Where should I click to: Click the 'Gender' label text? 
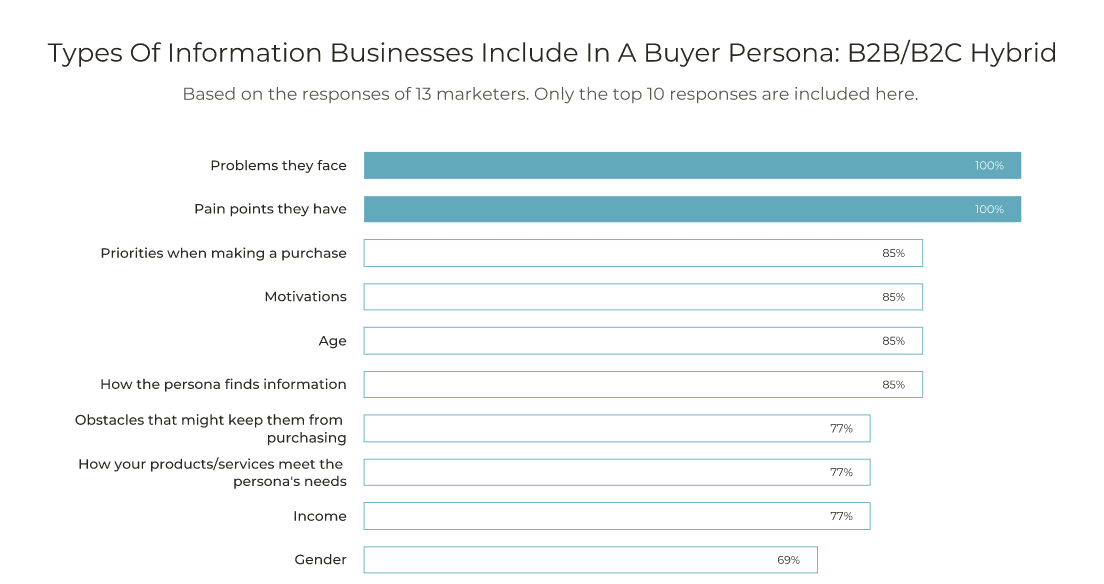[x=320, y=560]
